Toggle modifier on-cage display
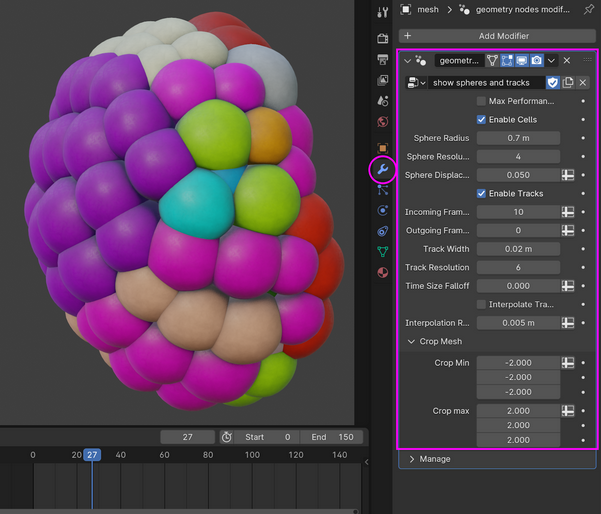 pos(492,61)
